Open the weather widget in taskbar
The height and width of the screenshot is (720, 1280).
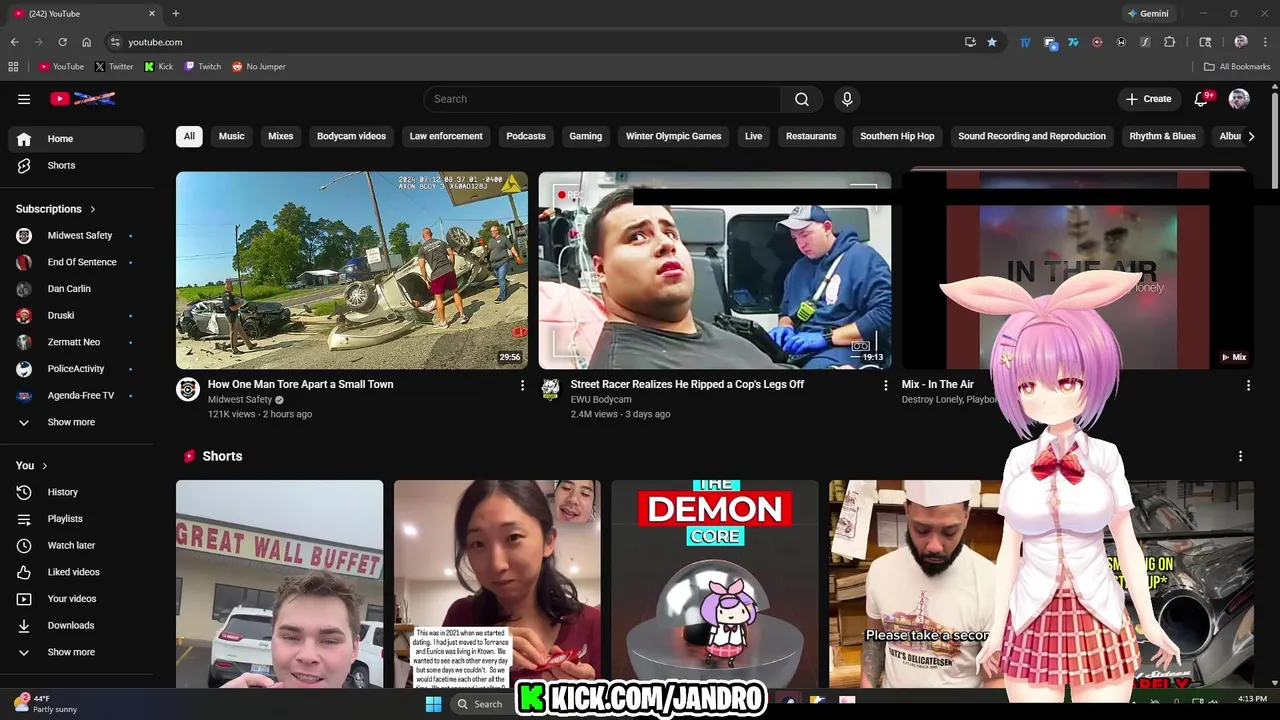(x=45, y=704)
